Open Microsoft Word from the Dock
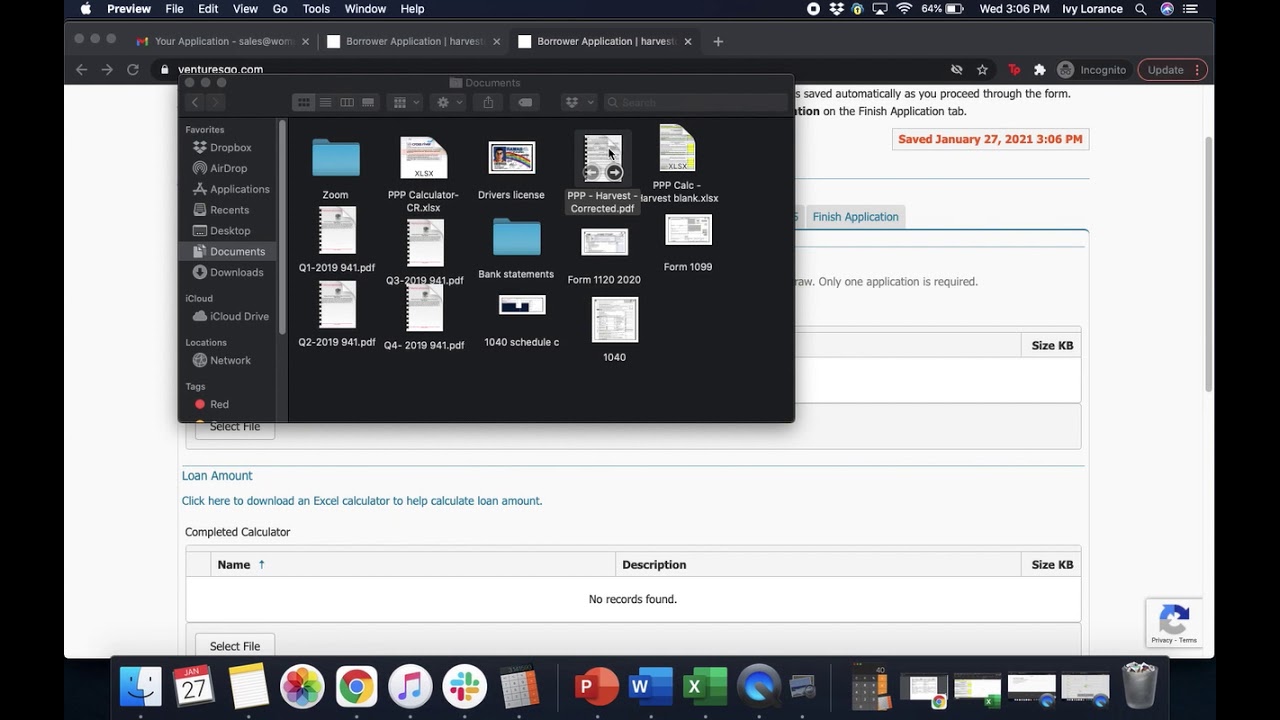The height and width of the screenshot is (720, 1280). coord(651,687)
